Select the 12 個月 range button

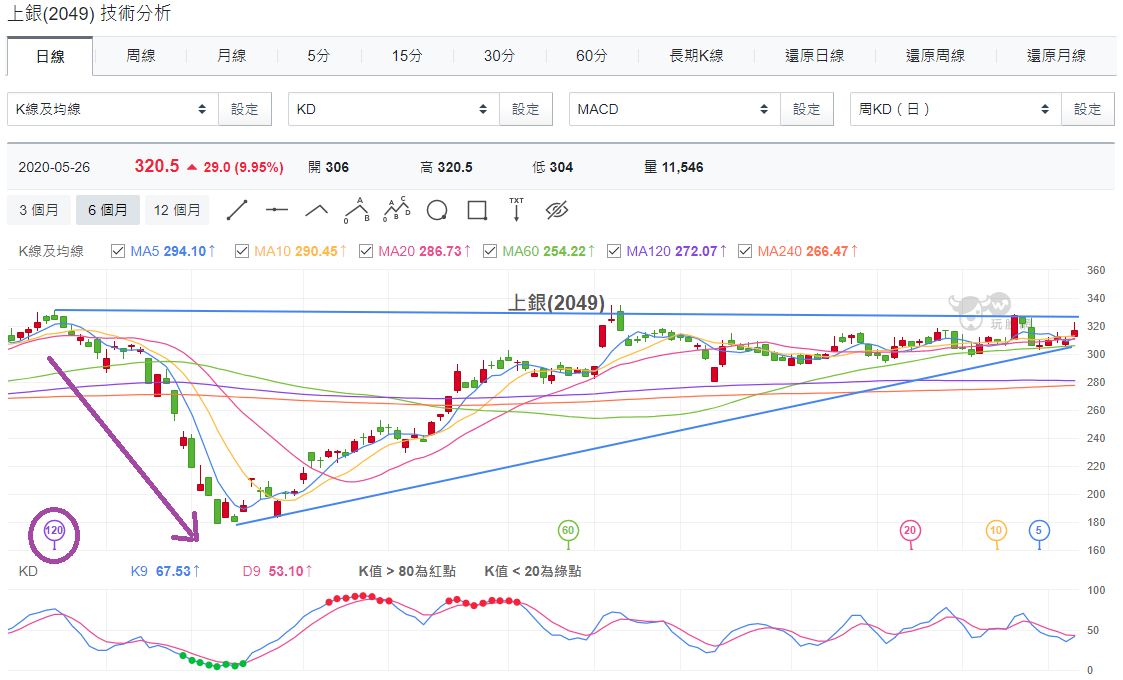177,210
